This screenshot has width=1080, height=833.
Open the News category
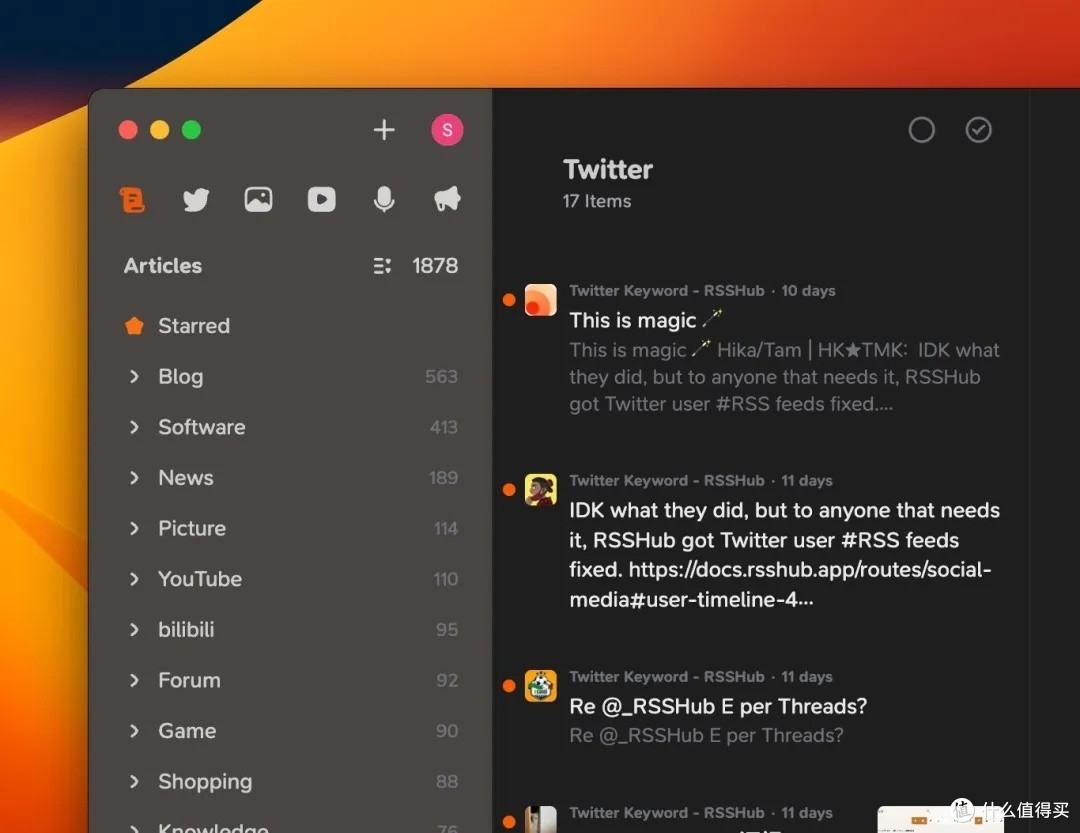tap(186, 478)
